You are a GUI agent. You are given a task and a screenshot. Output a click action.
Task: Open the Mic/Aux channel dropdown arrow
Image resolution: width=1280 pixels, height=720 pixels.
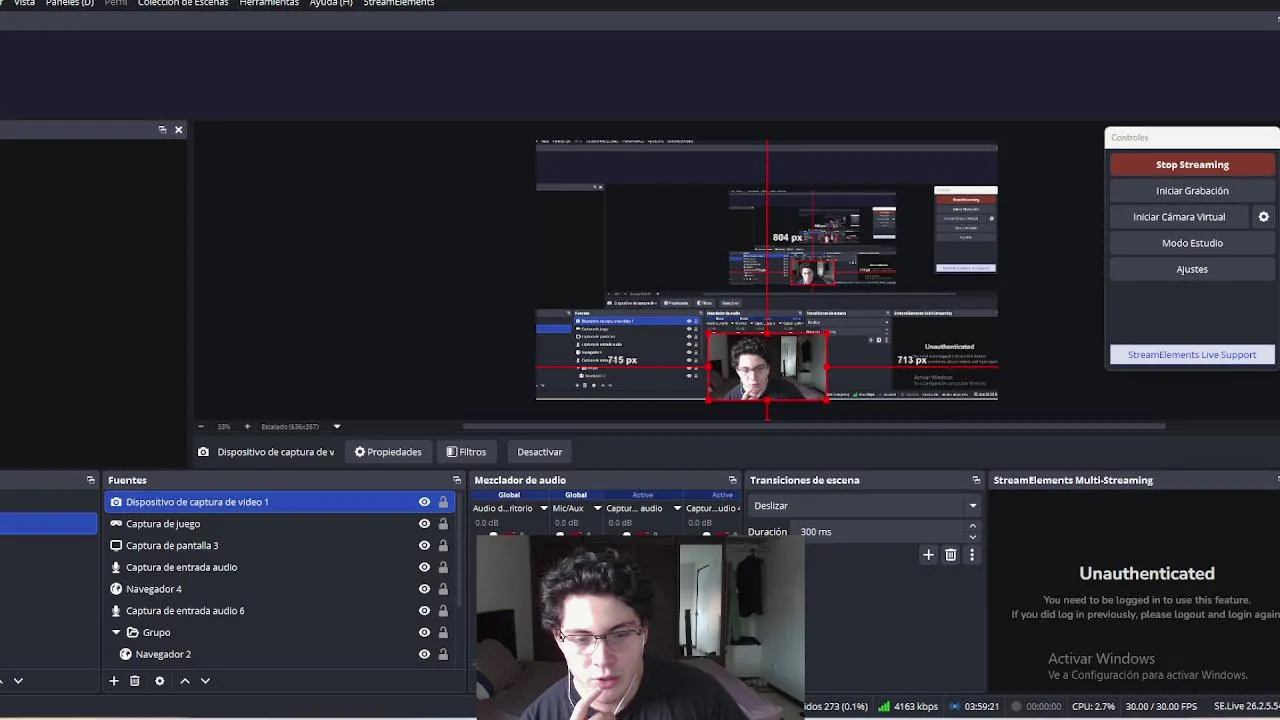(x=597, y=508)
